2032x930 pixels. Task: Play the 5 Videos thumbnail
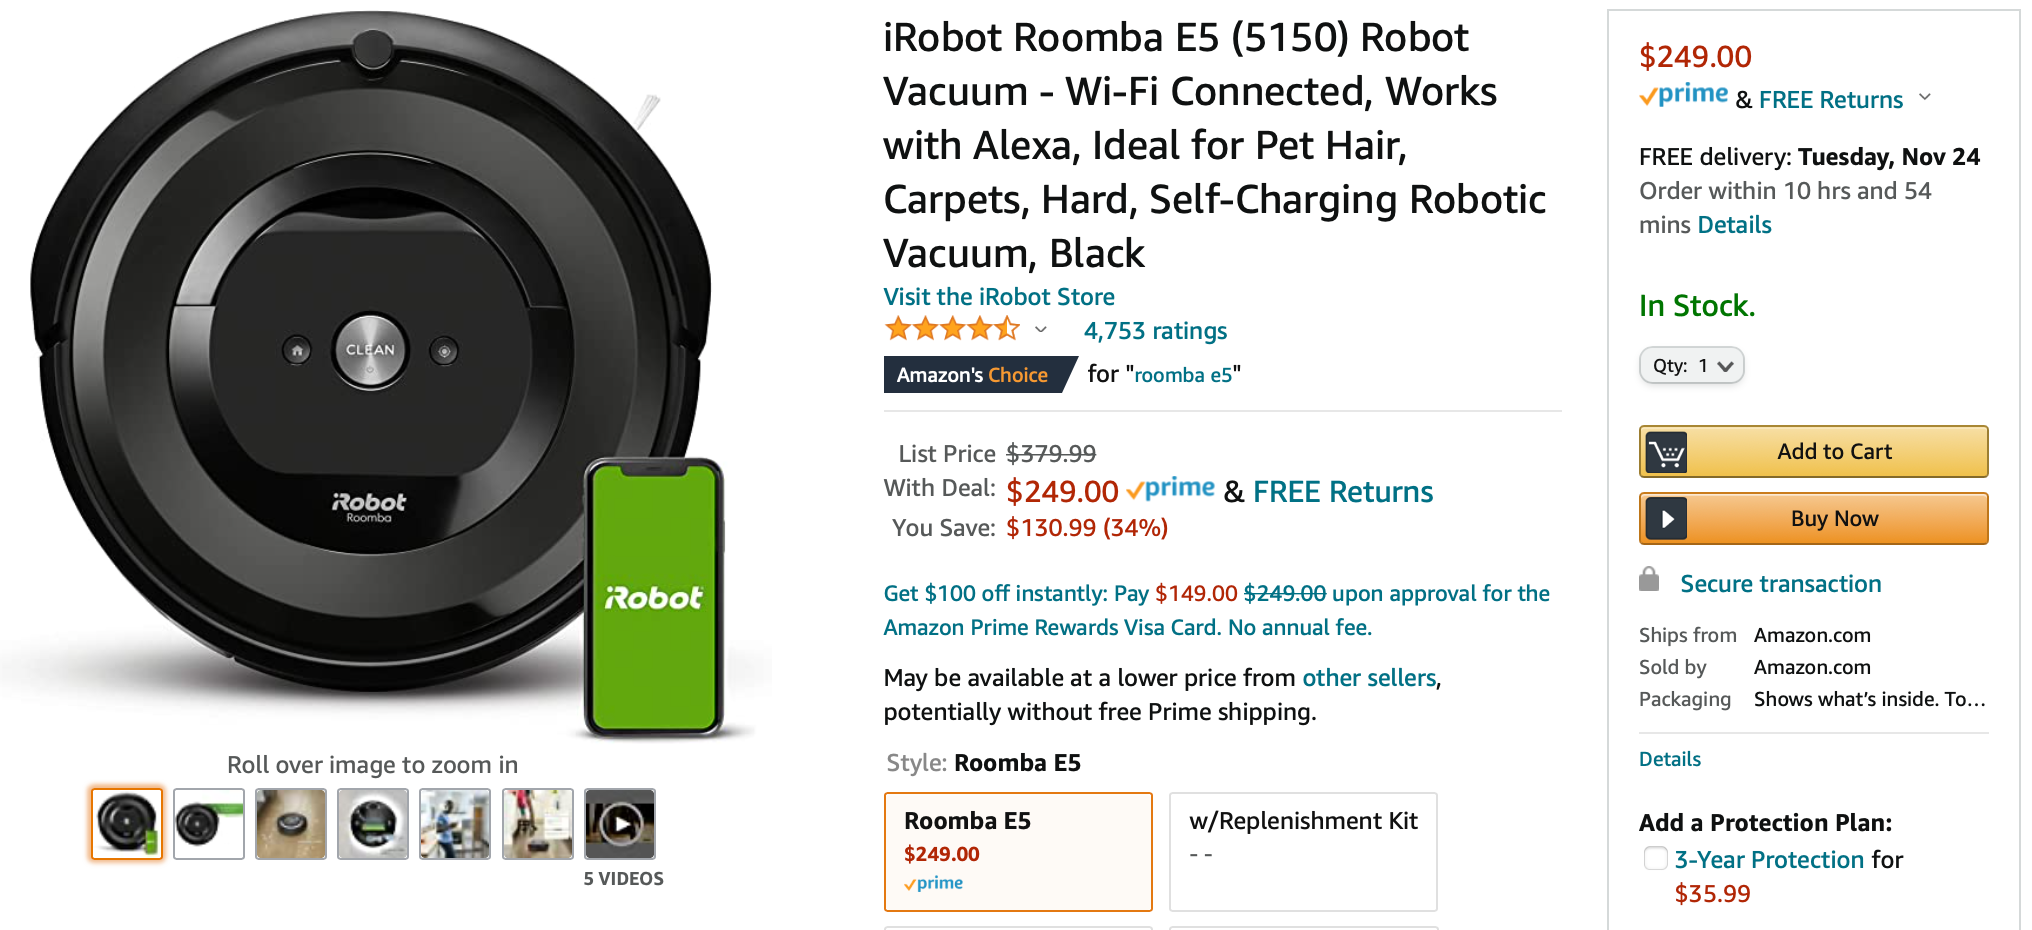click(620, 823)
